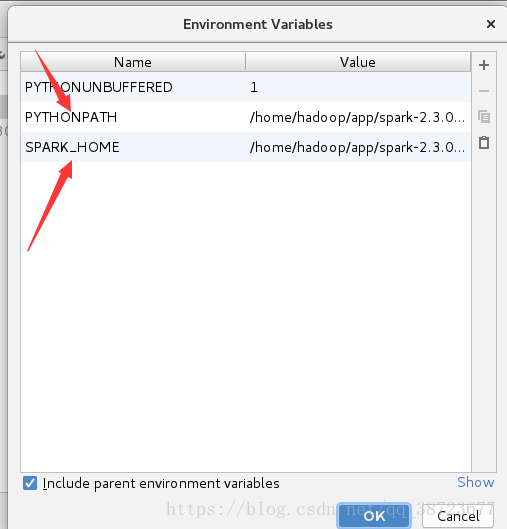
Task: Click the Include parent environment variables label
Action: coord(161,483)
